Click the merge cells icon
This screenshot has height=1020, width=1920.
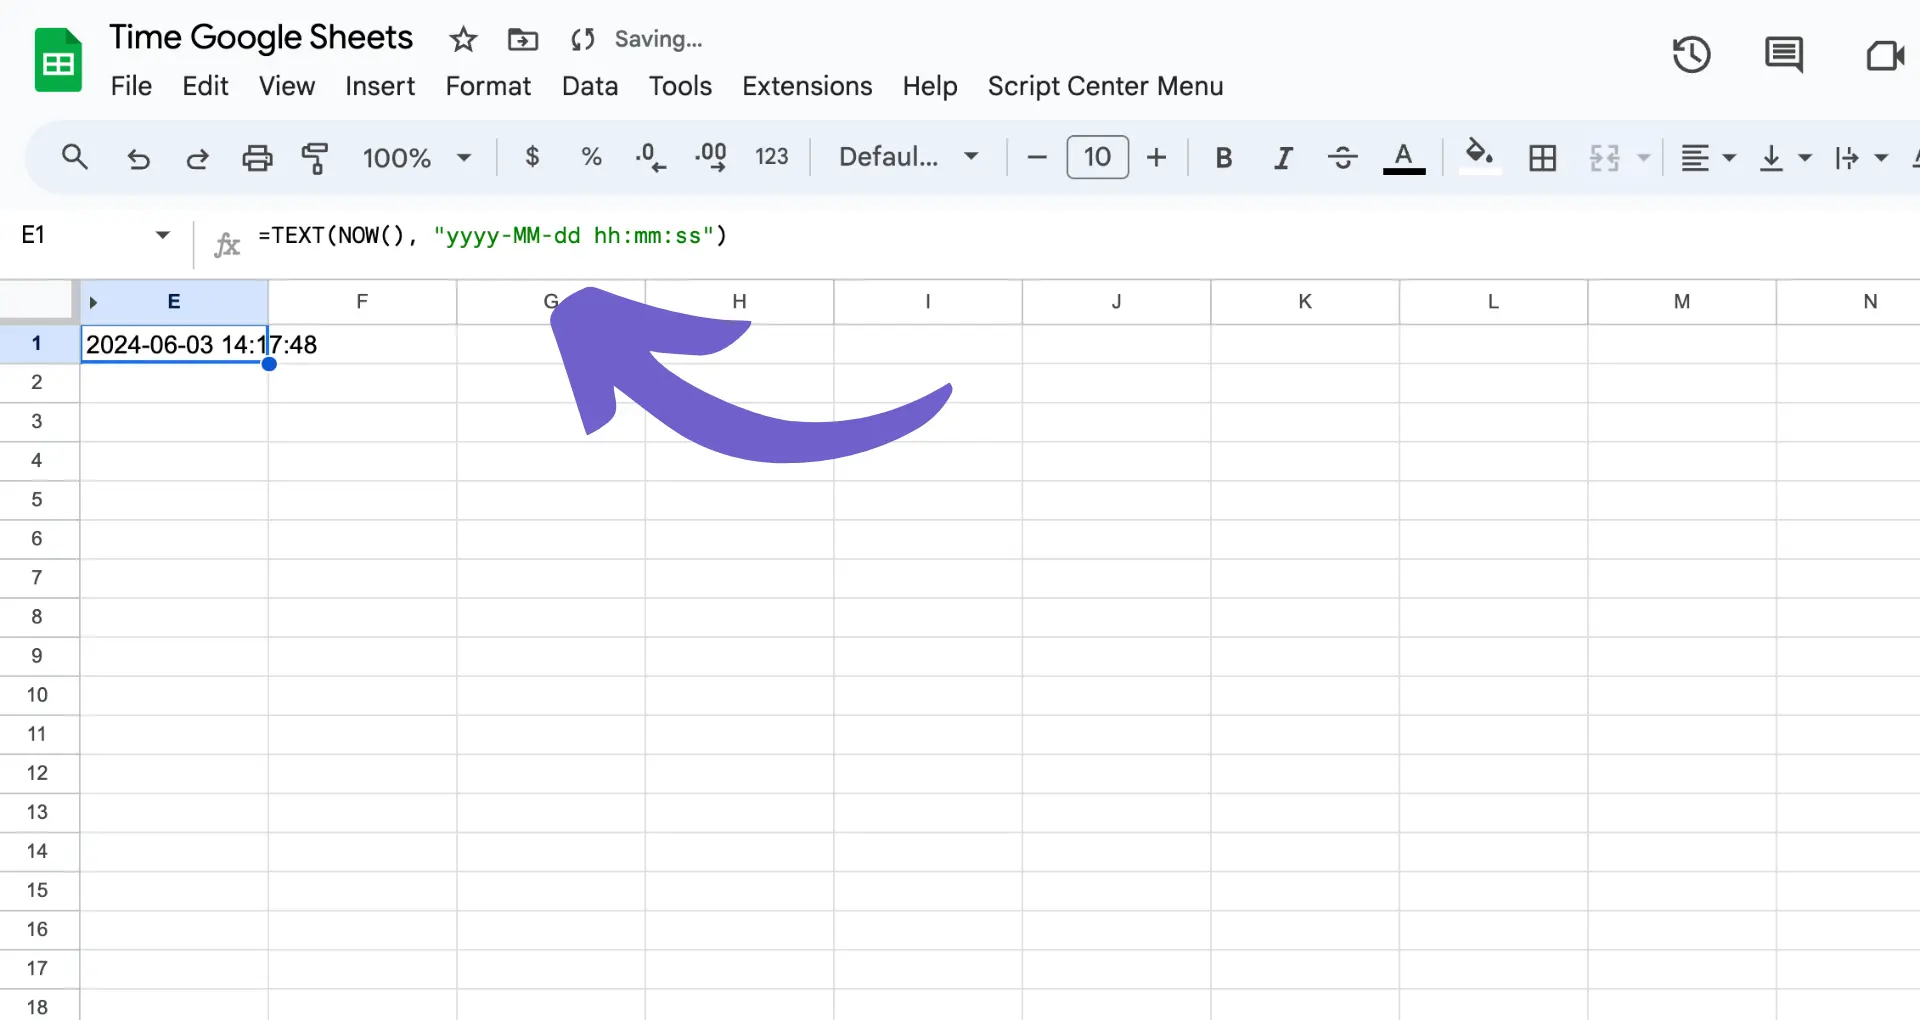point(1604,158)
